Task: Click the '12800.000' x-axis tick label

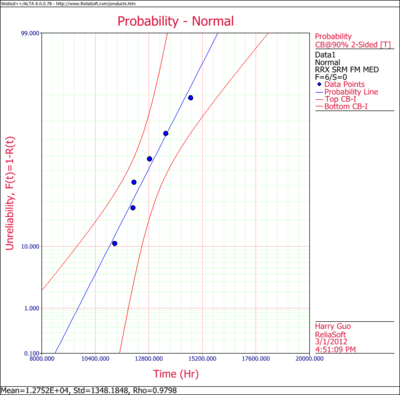Action: [x=149, y=359]
